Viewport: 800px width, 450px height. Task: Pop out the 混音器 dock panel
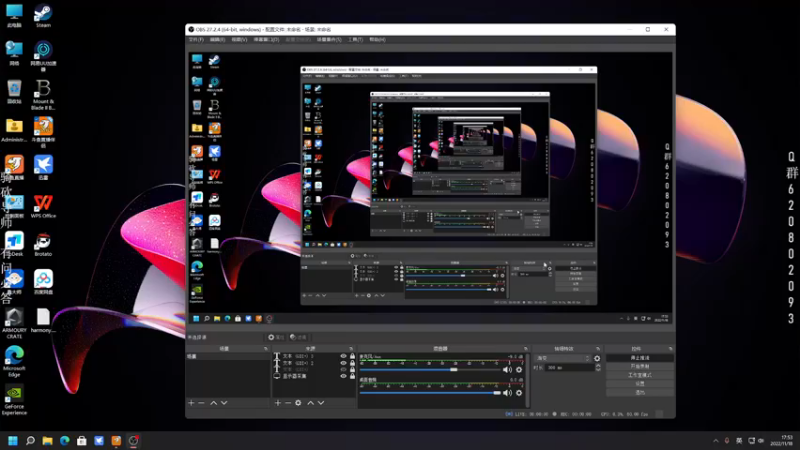[x=526, y=349]
